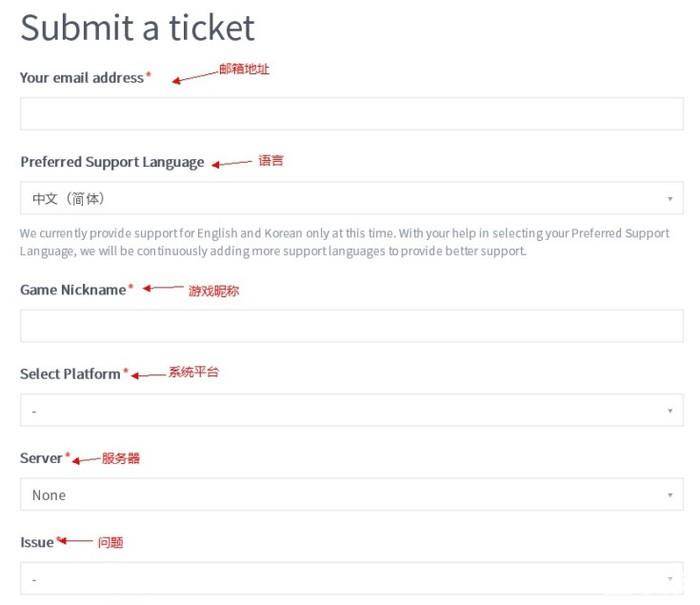The image size is (700, 605).
Task: Click the "Issue" field label
Action: pyautogui.click(x=37, y=542)
